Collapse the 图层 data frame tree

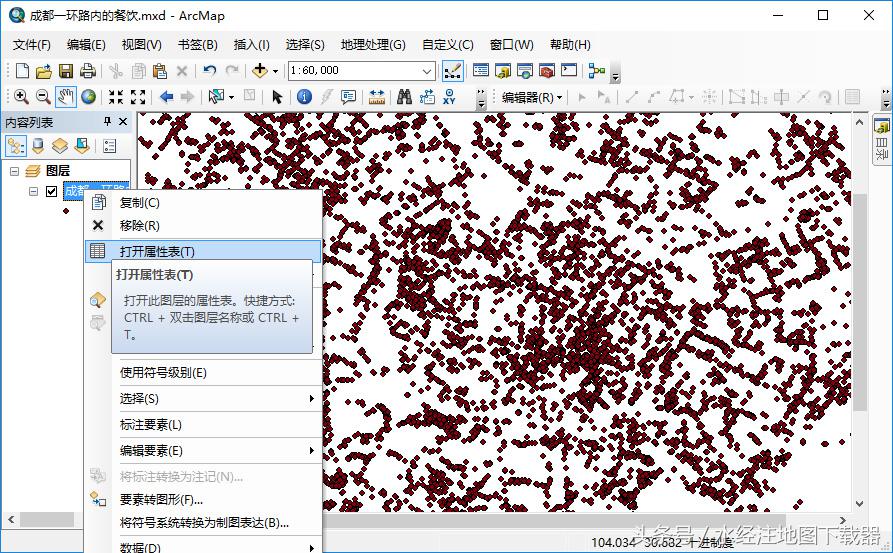pos(15,171)
